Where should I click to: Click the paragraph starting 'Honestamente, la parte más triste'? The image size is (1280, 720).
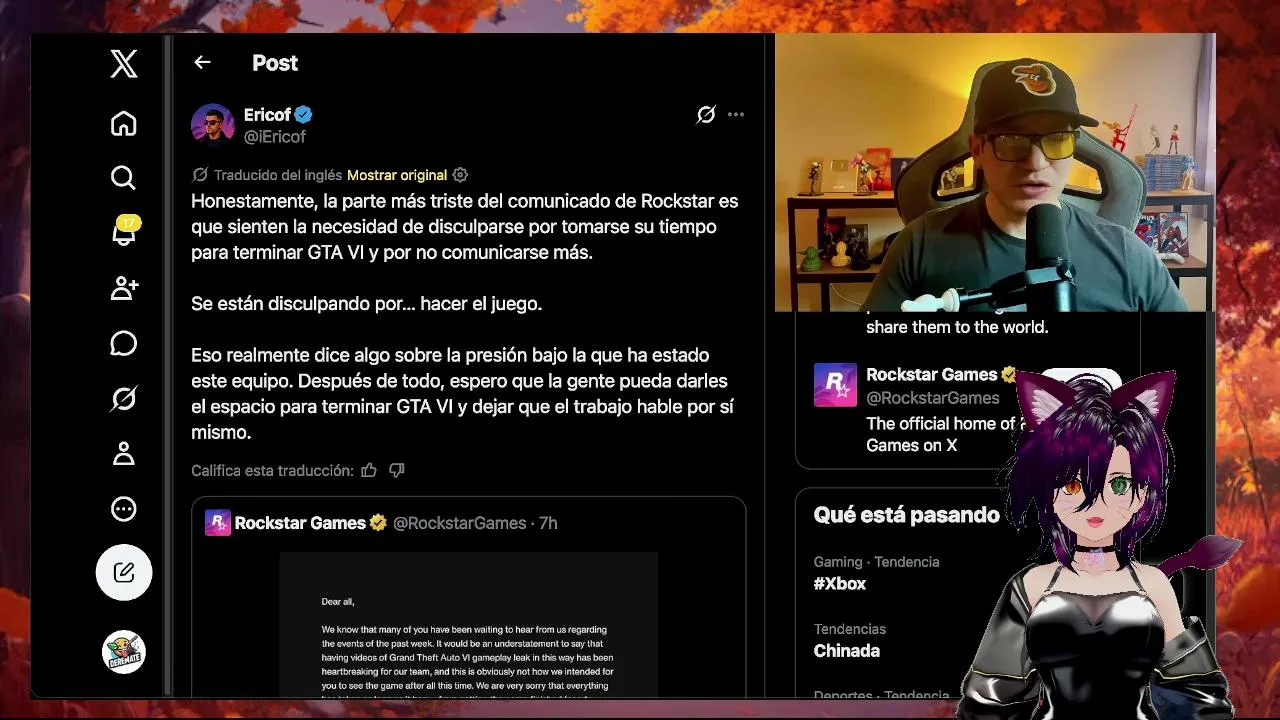click(465, 227)
